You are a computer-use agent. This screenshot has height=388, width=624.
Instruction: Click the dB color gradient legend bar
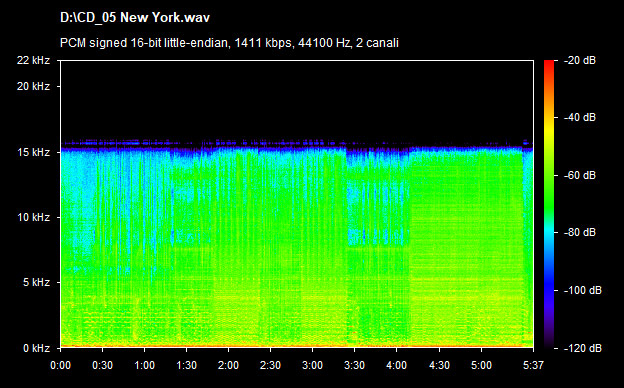click(x=549, y=204)
